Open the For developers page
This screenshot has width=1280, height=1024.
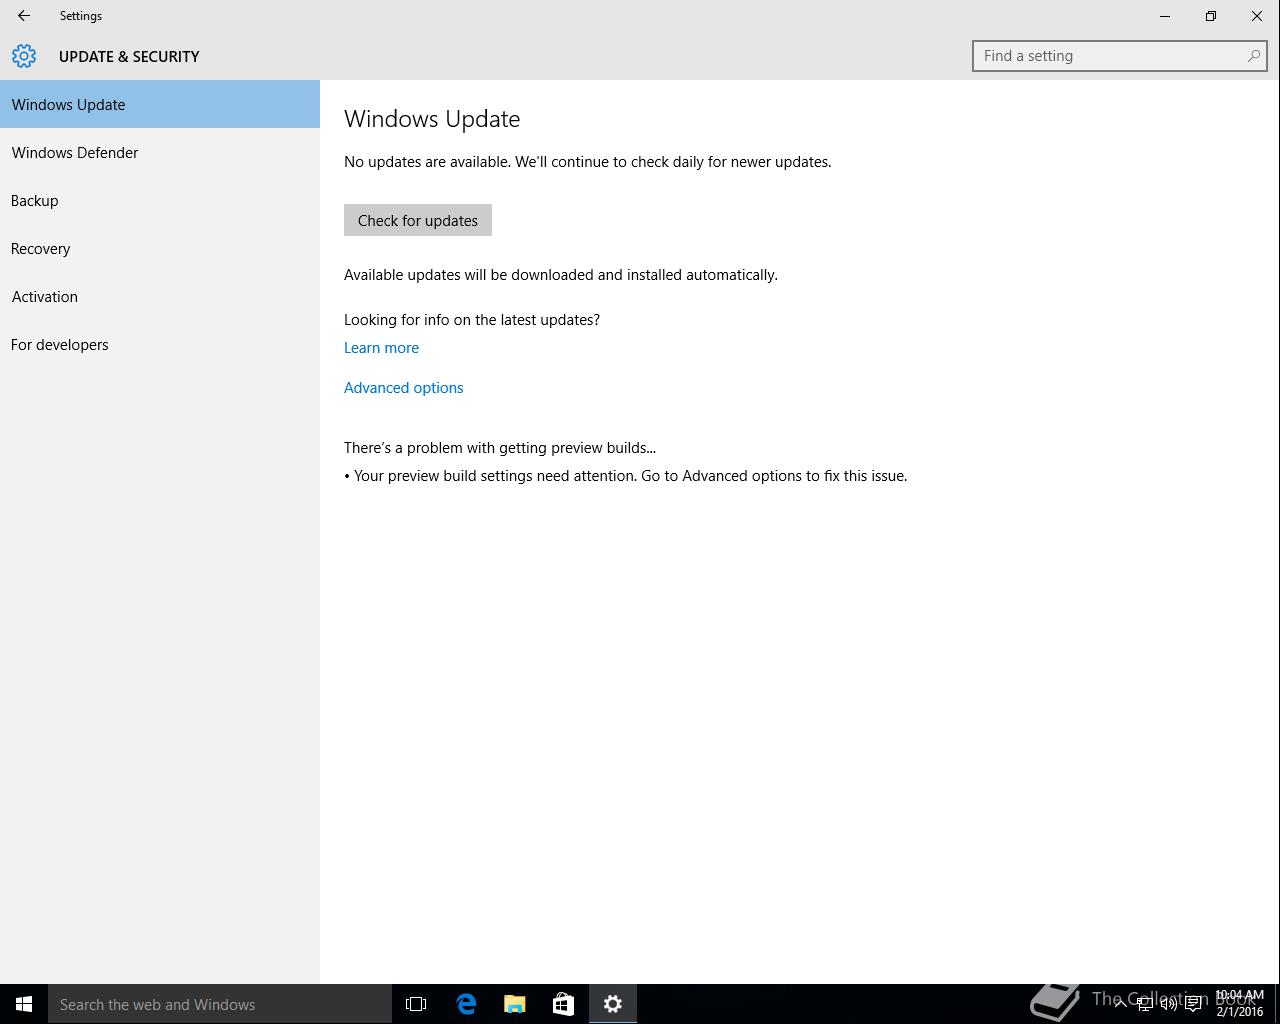[160, 344]
